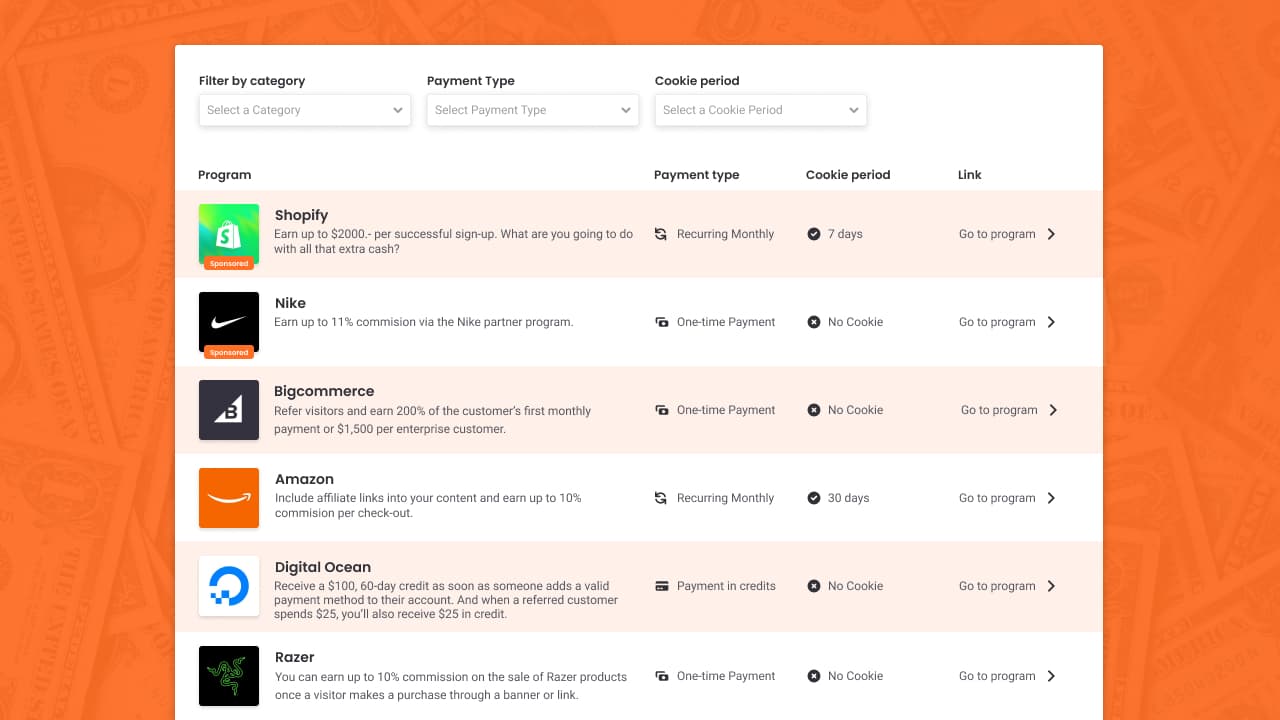Screen dimensions: 1280x720
Task: Click Digital Ocean's $100 credit description
Action: [x=446, y=600]
